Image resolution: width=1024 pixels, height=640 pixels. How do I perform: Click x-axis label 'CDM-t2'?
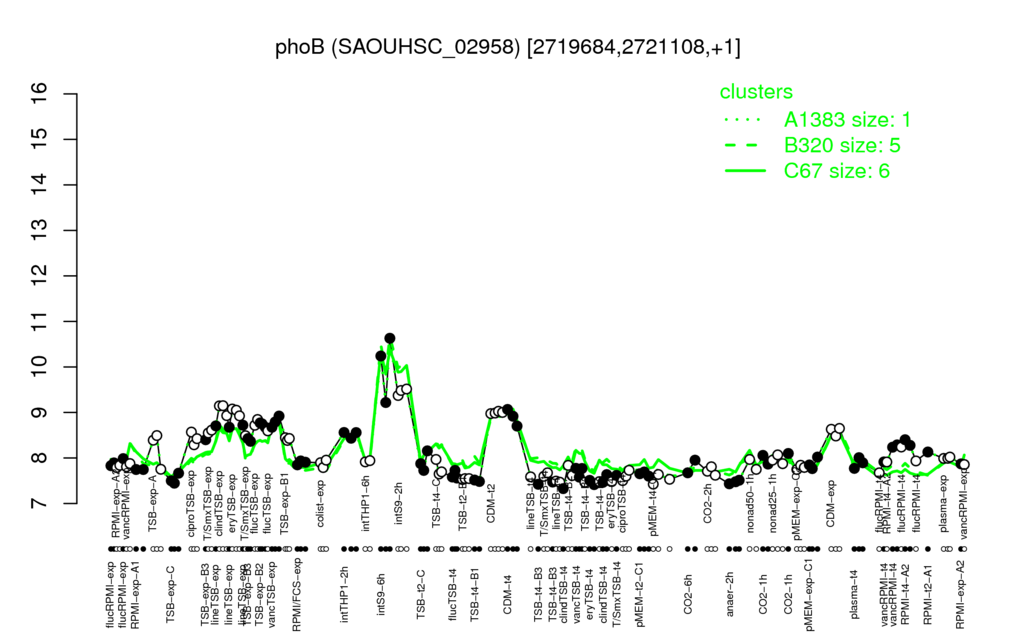(491, 503)
